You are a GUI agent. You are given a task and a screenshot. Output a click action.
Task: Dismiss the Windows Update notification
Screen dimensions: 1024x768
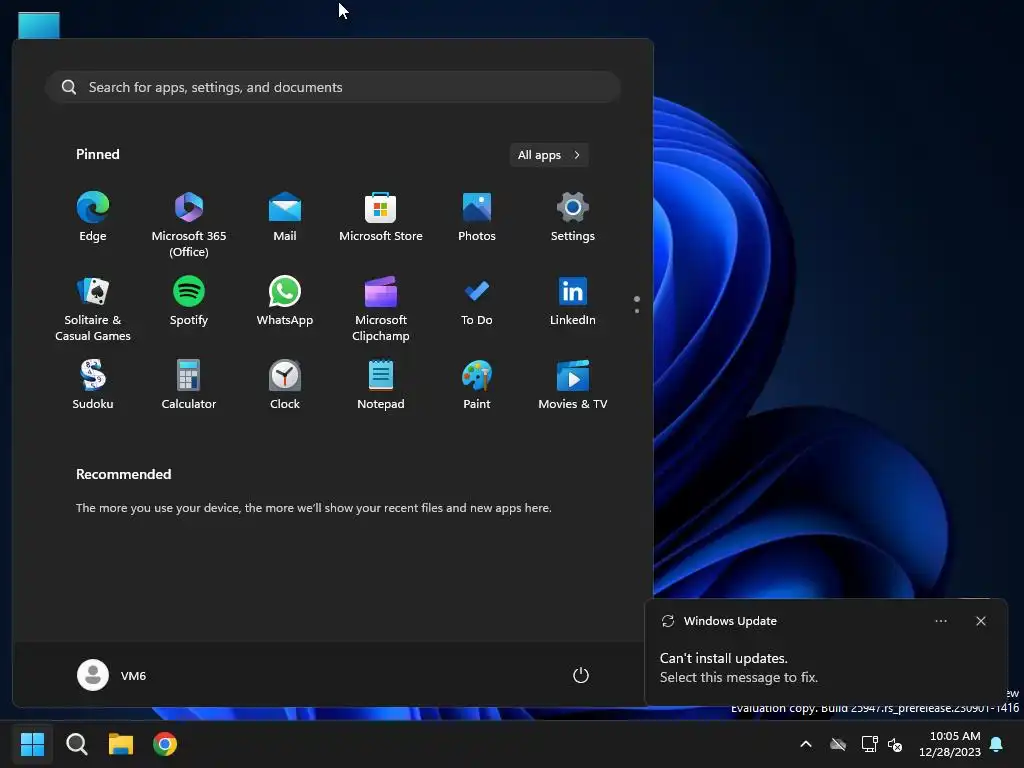point(980,621)
